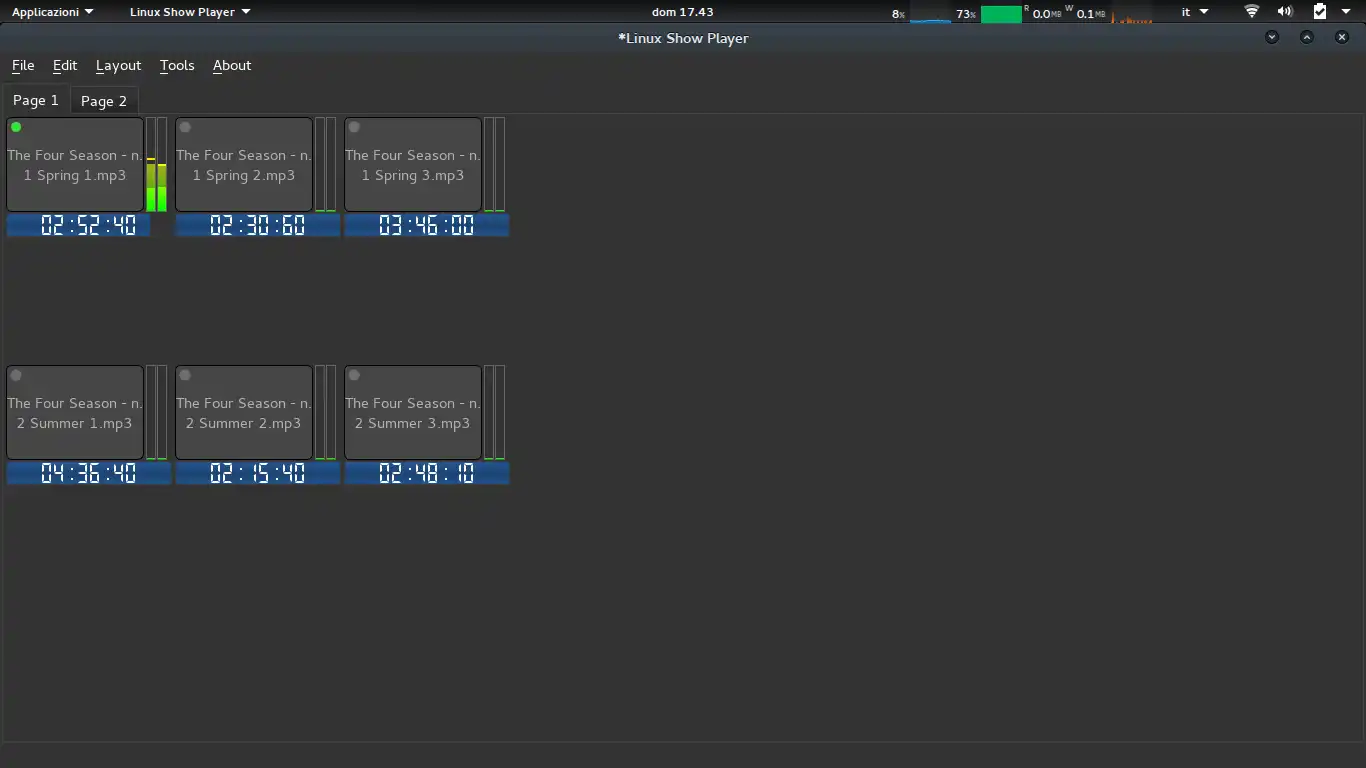The width and height of the screenshot is (1366, 768).
Task: Open the Linux Show Player app menu
Action: coord(190,12)
